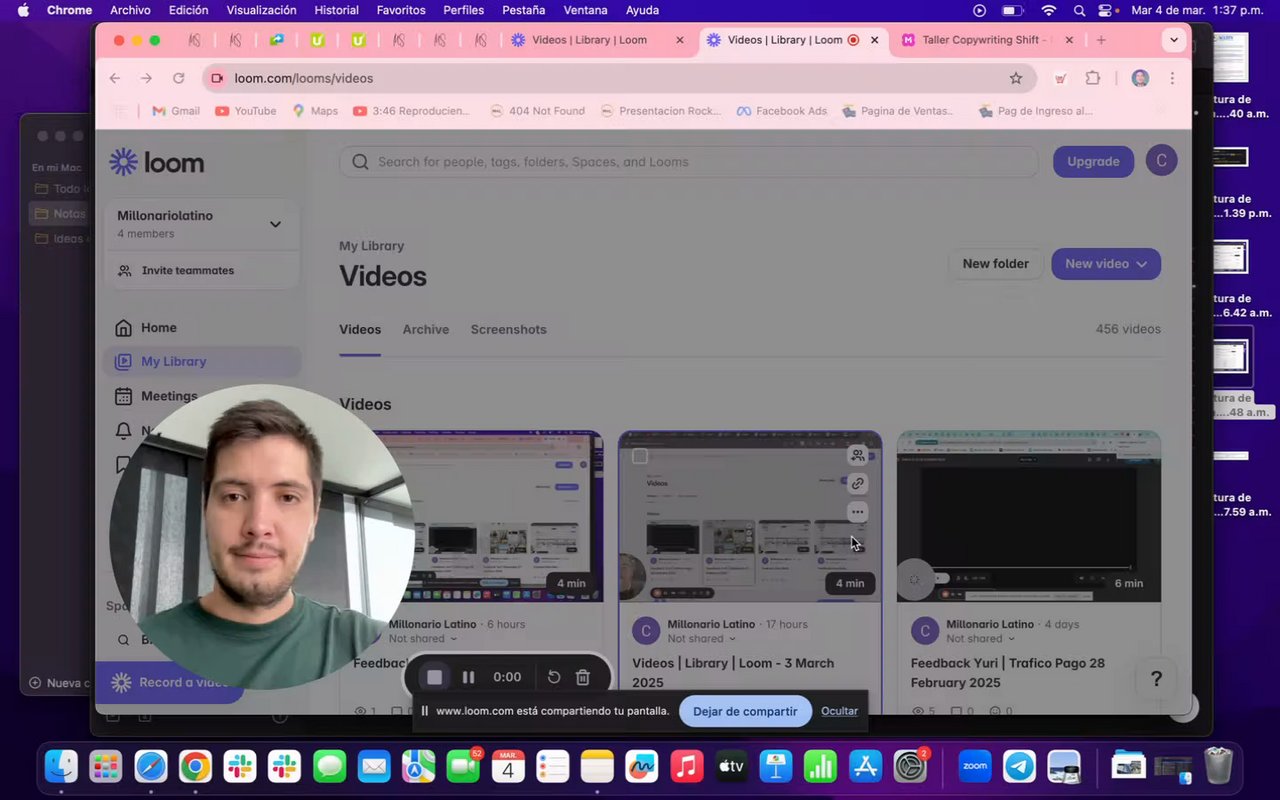Click the Upgrade button
Image resolution: width=1280 pixels, height=800 pixels.
(1093, 161)
